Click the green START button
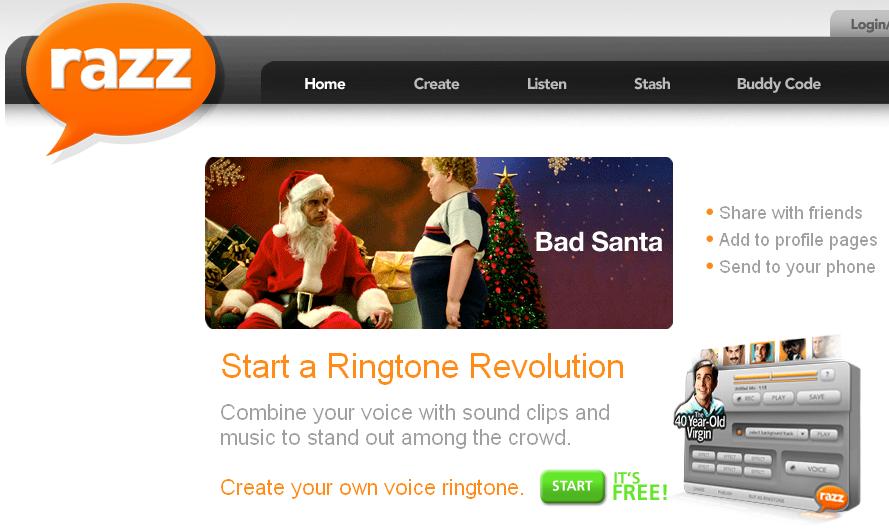 click(572, 486)
